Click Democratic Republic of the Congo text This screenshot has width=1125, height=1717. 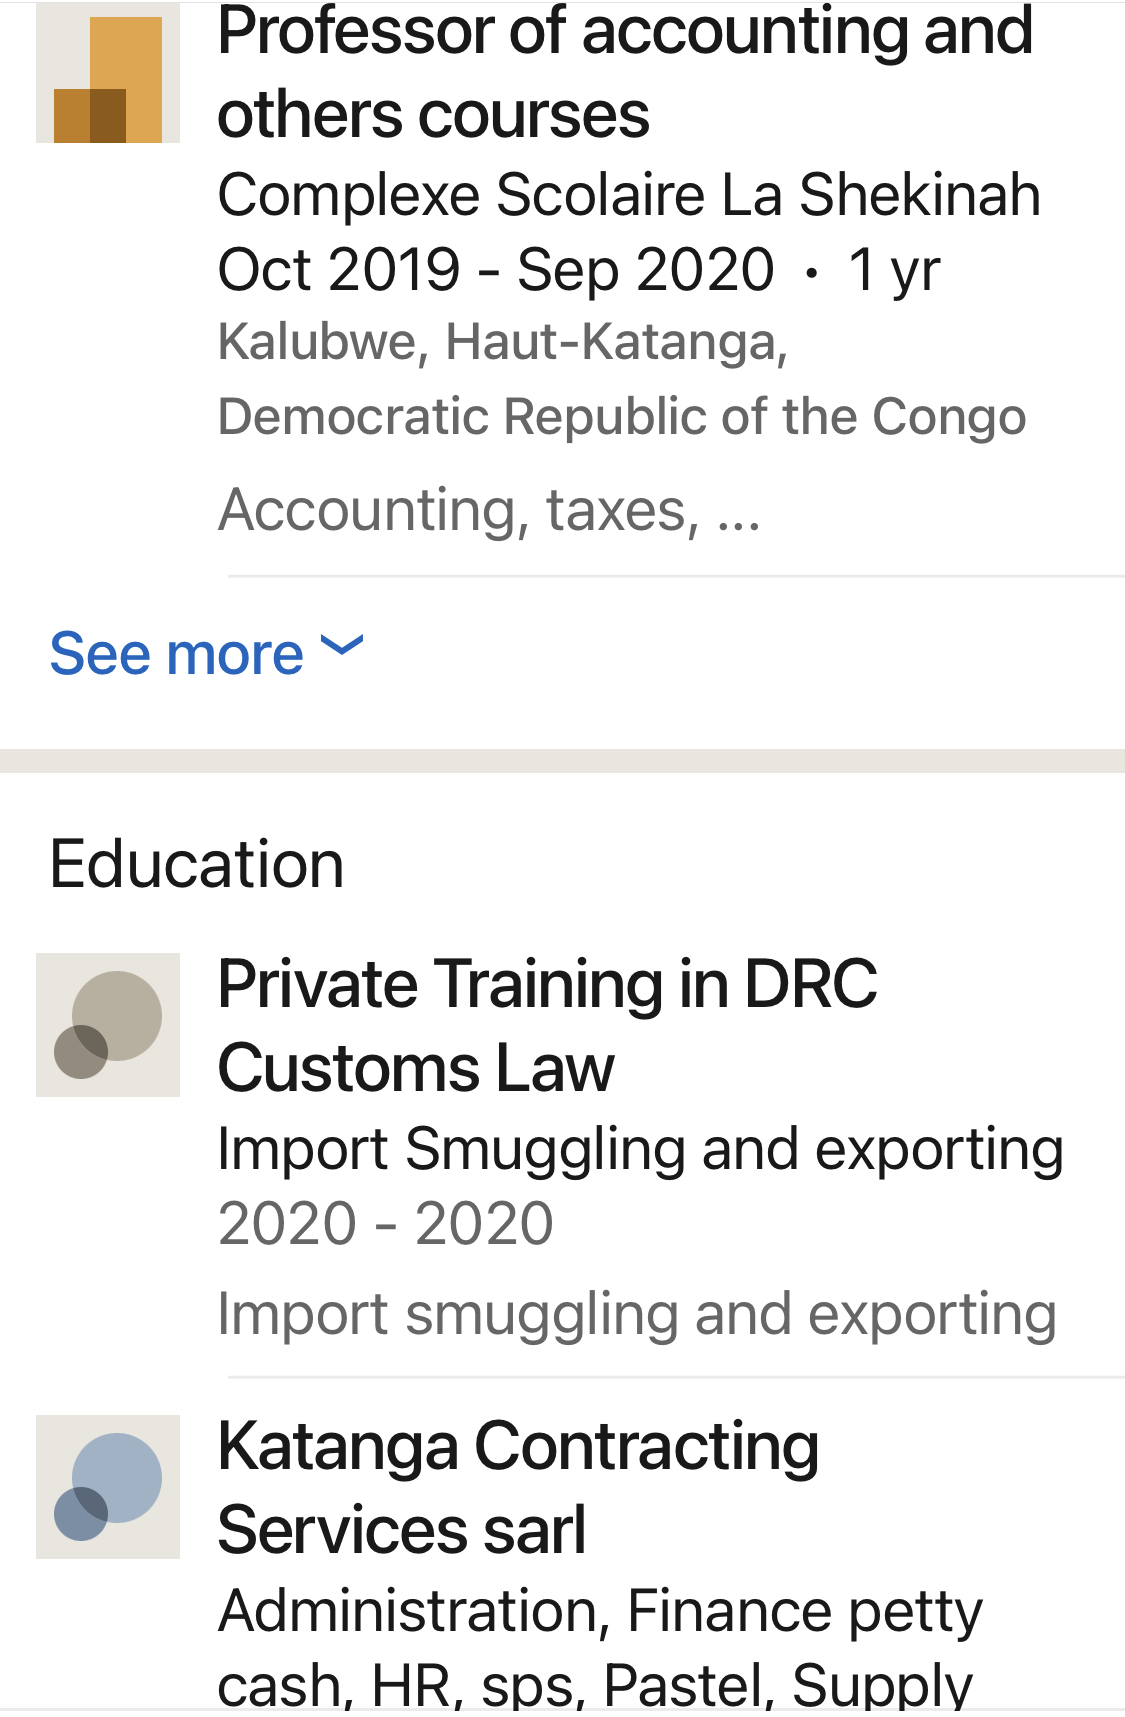point(622,416)
